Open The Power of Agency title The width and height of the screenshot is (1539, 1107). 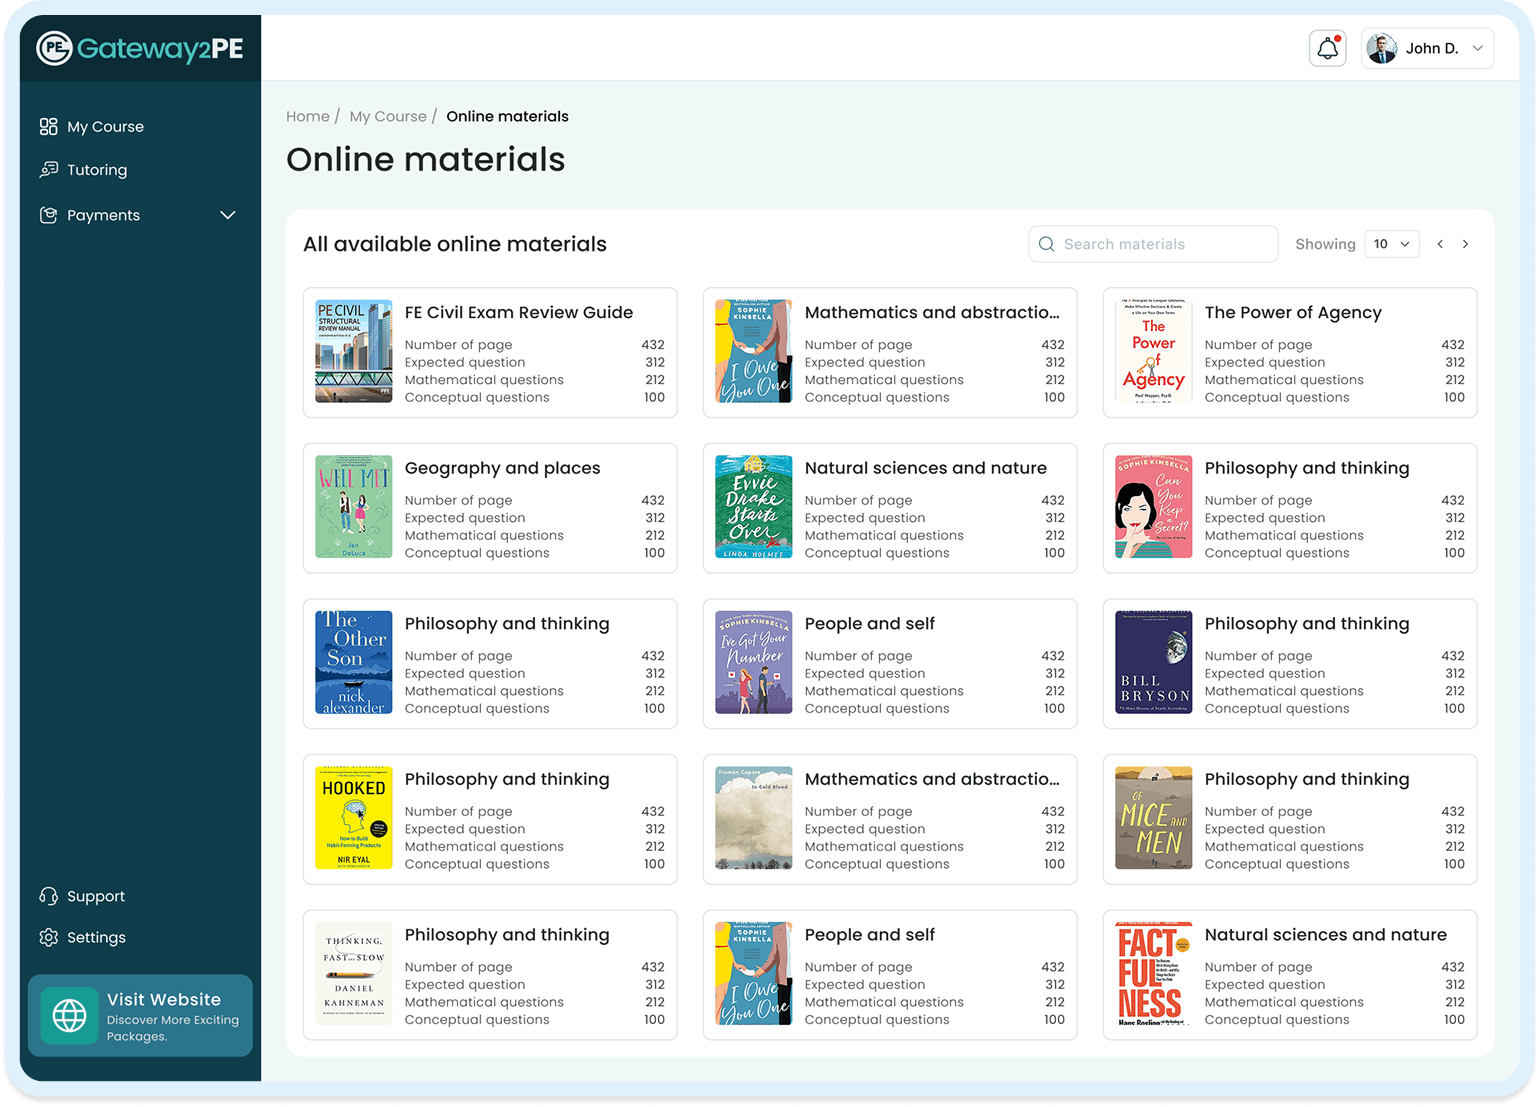point(1292,313)
